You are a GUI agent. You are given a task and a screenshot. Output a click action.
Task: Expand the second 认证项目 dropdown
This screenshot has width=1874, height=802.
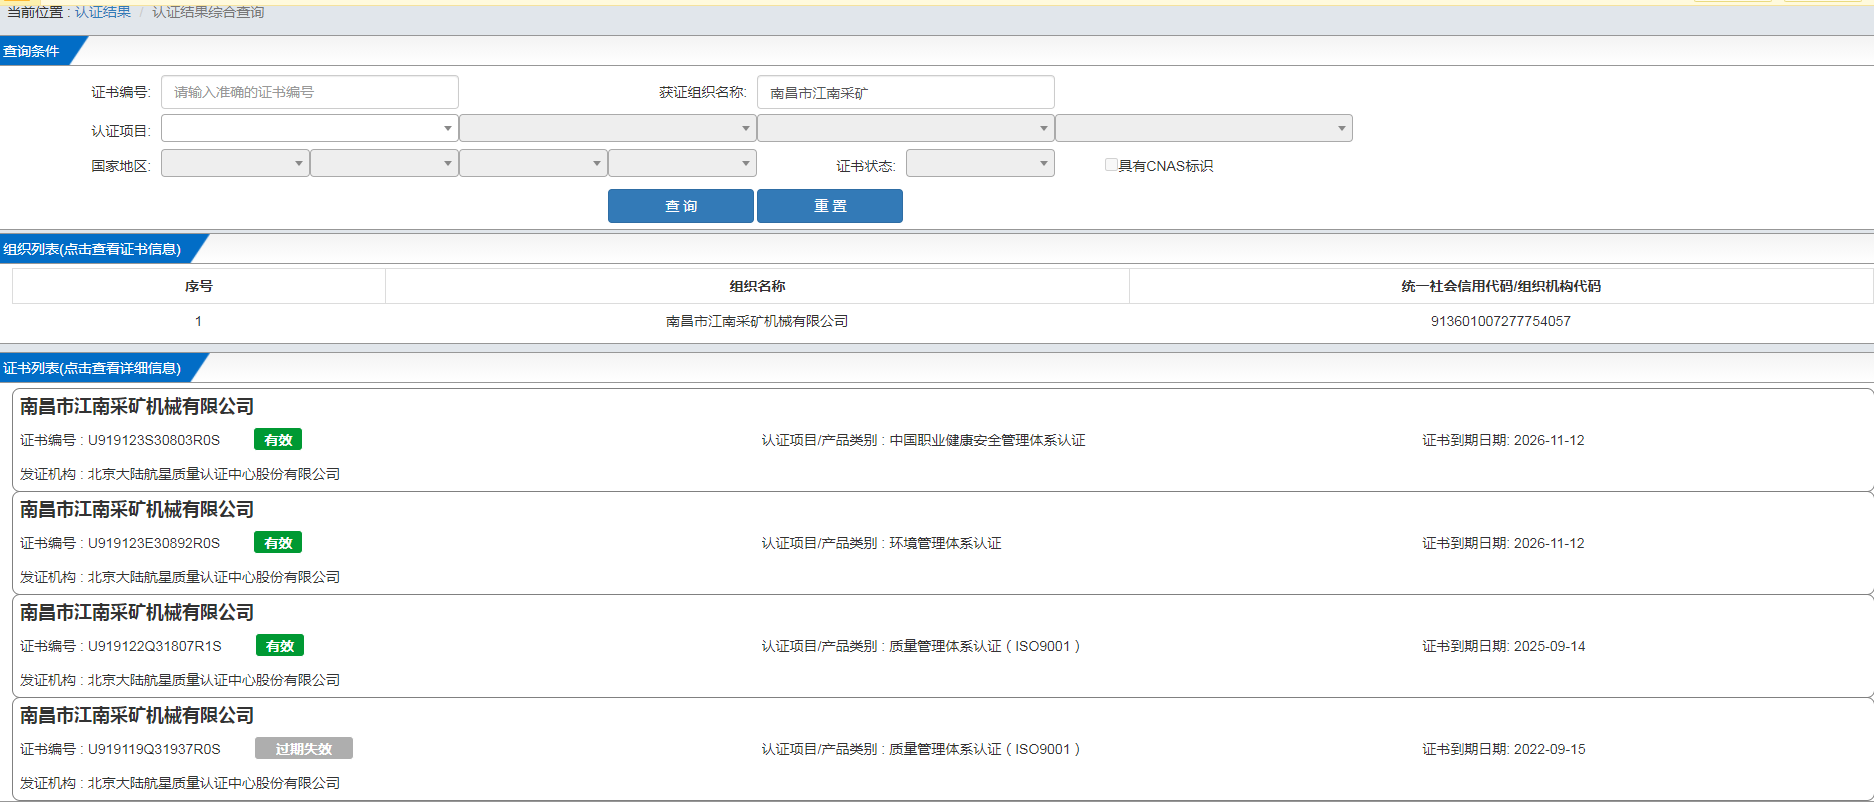(x=607, y=129)
